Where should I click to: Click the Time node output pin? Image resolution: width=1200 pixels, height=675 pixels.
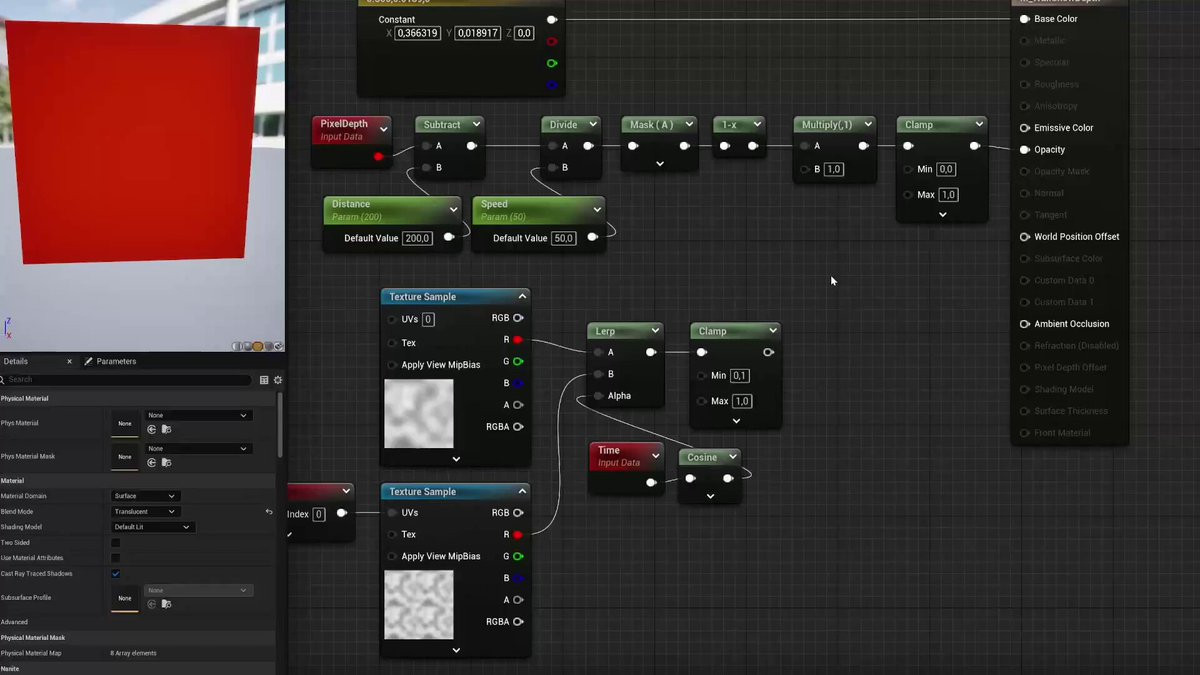point(651,482)
